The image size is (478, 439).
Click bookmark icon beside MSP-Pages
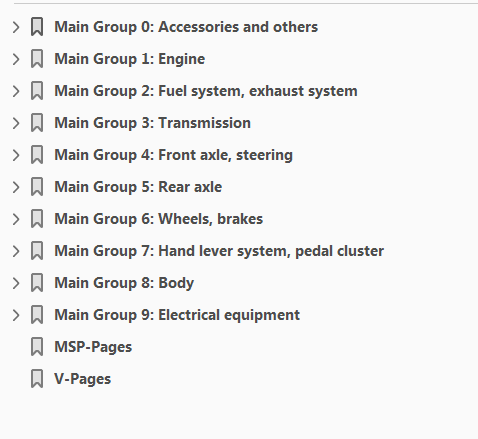[37, 347]
